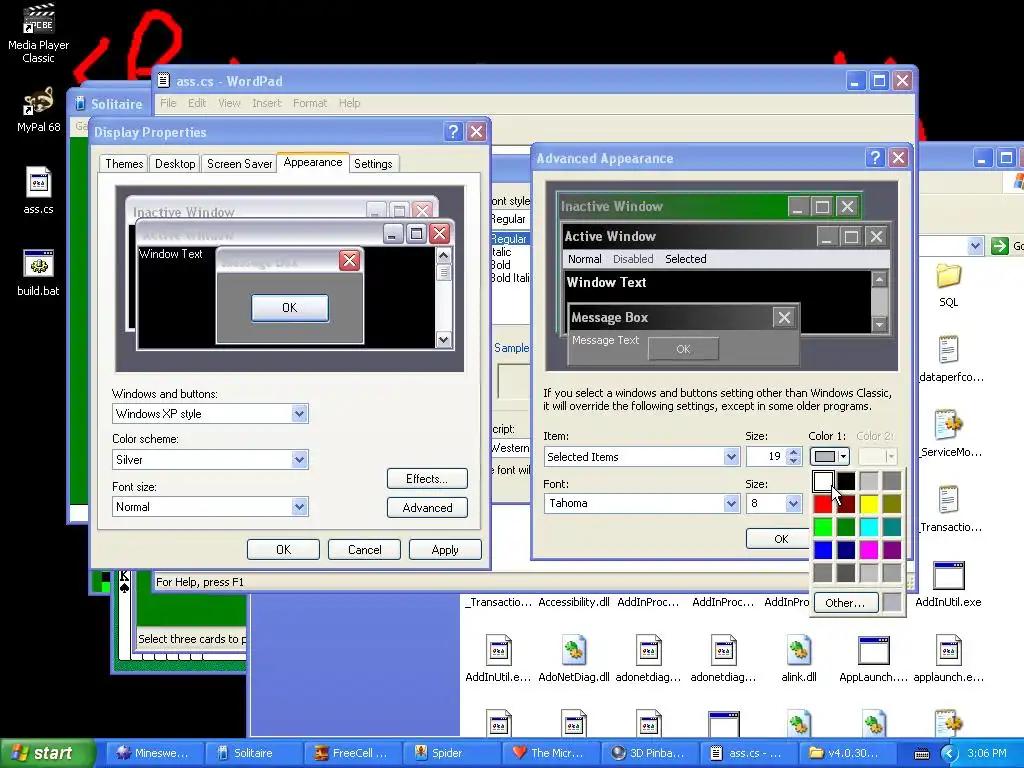Screen dimensions: 1024x768
Task: Select the AppLaunch.exe file icon
Action: coord(873,658)
